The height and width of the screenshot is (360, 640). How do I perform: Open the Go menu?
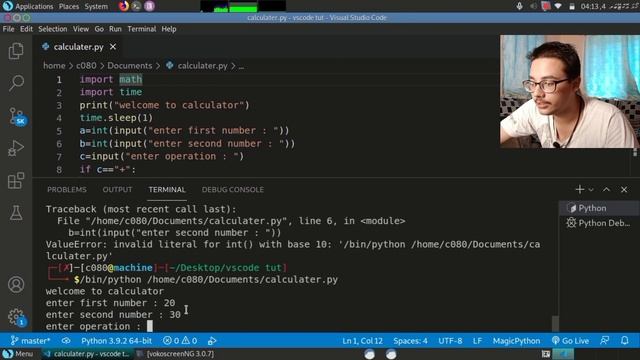99,29
